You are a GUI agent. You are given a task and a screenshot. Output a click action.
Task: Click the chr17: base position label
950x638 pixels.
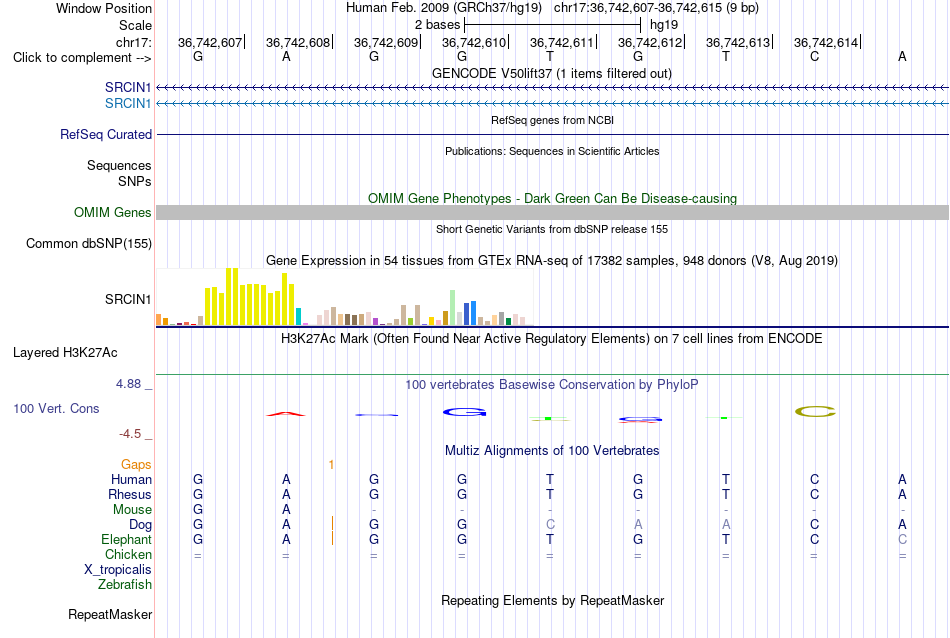point(134,42)
